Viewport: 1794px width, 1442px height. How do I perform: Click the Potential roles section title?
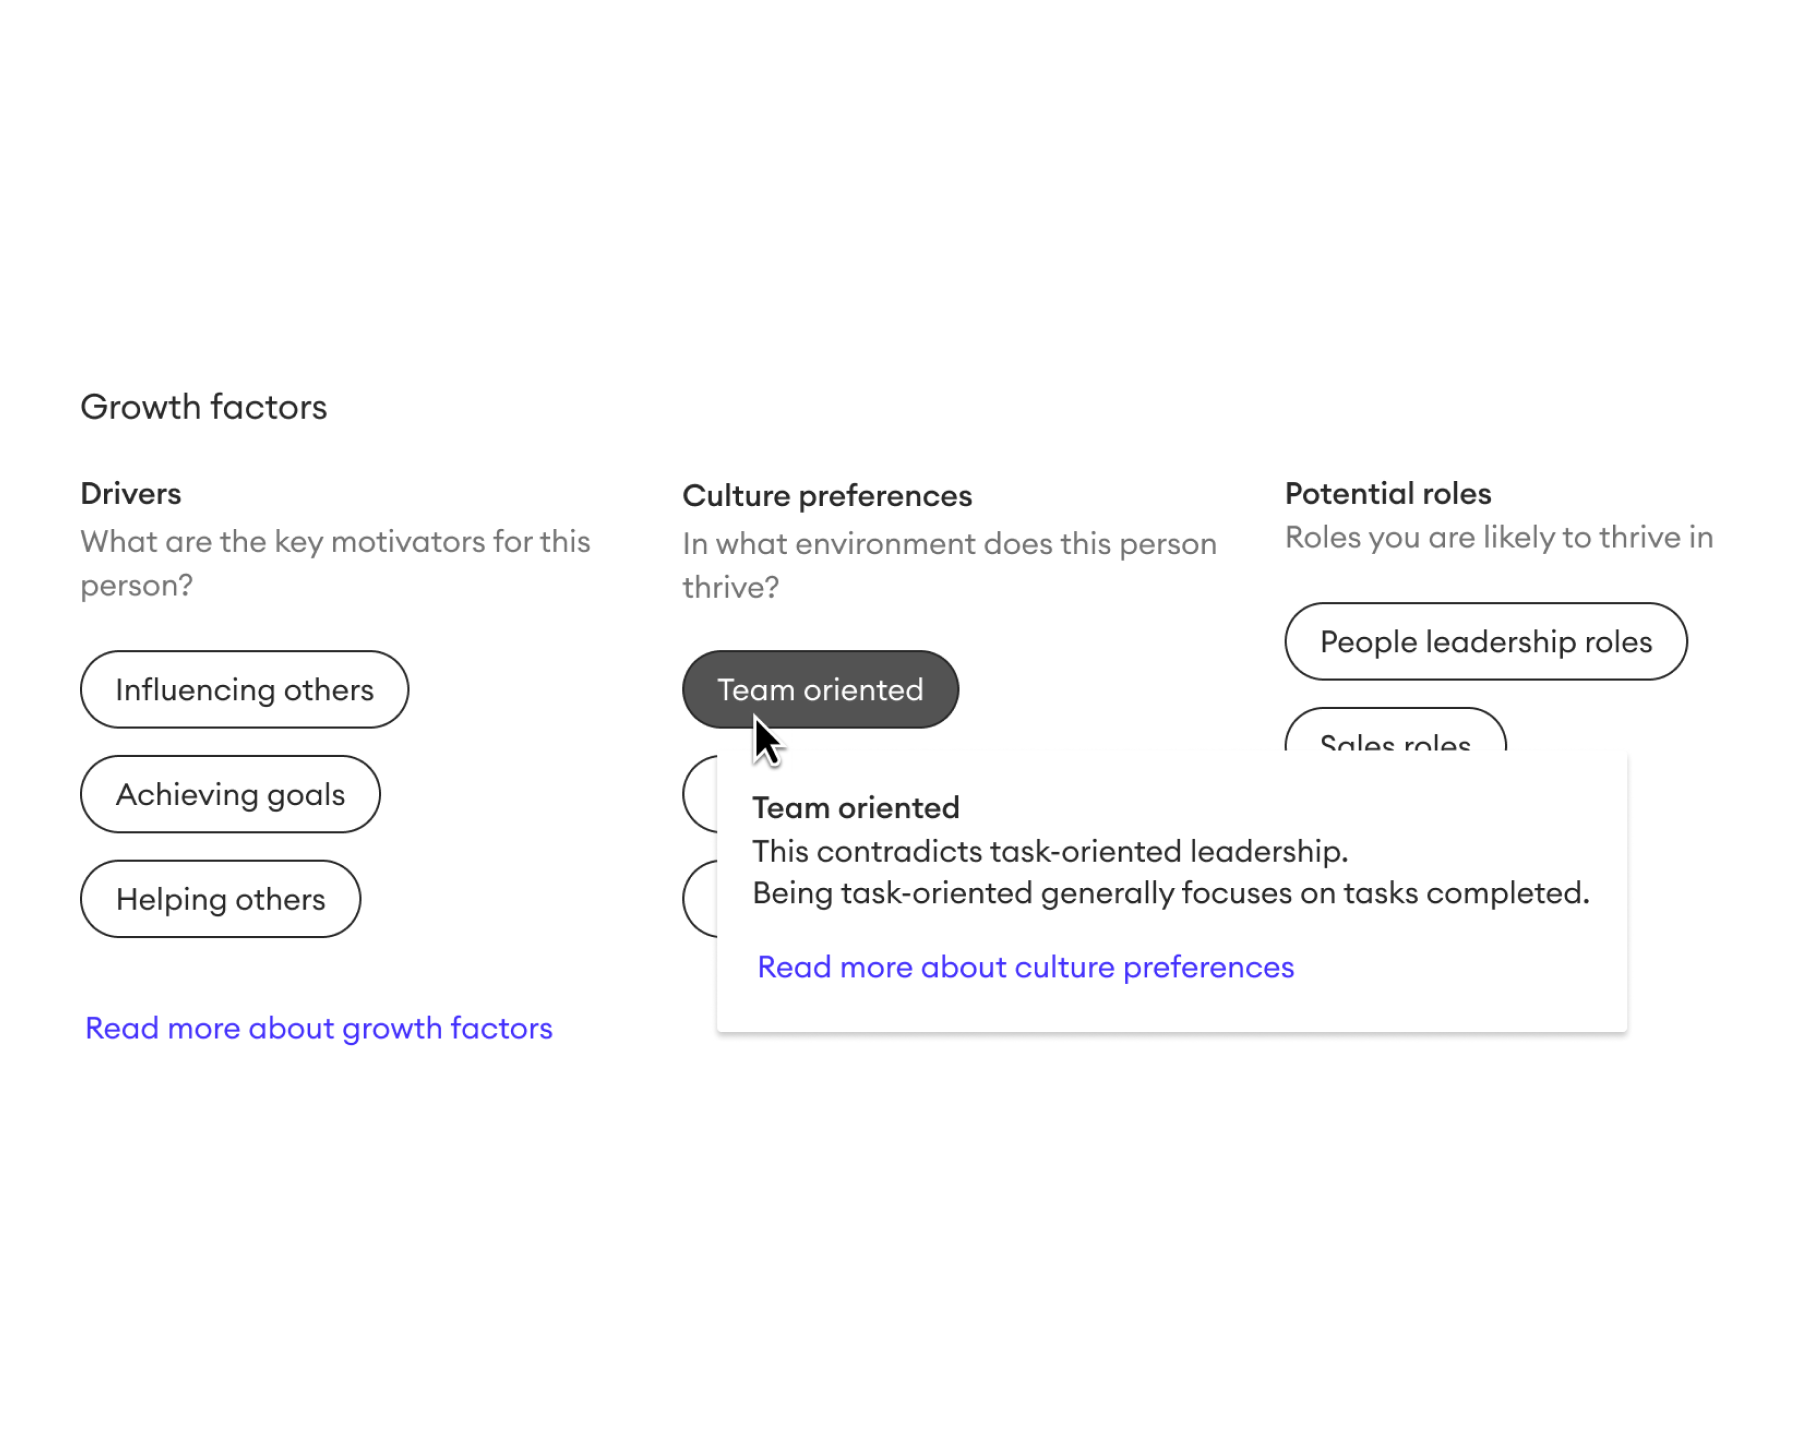[1387, 493]
